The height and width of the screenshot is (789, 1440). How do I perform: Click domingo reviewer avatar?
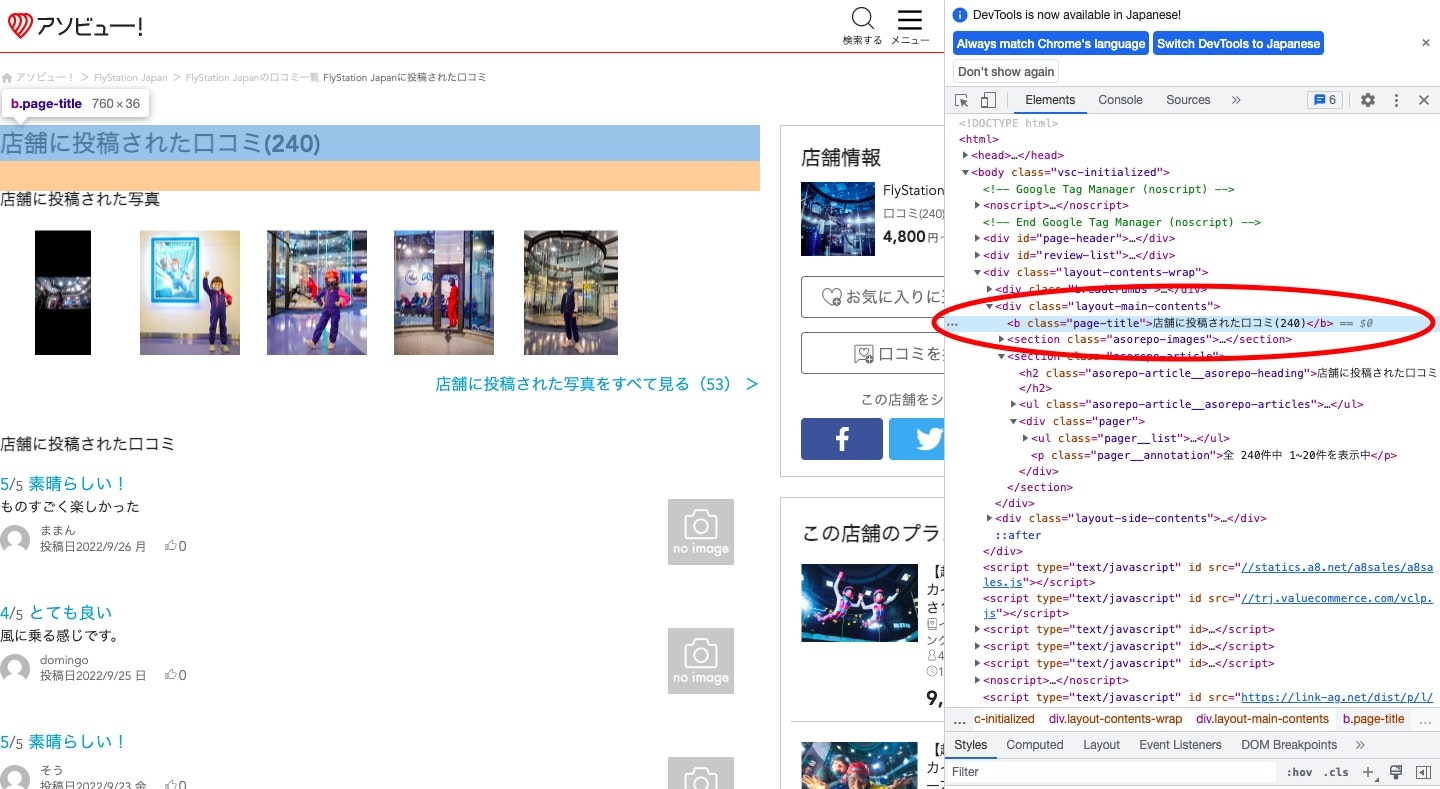tap(15, 669)
